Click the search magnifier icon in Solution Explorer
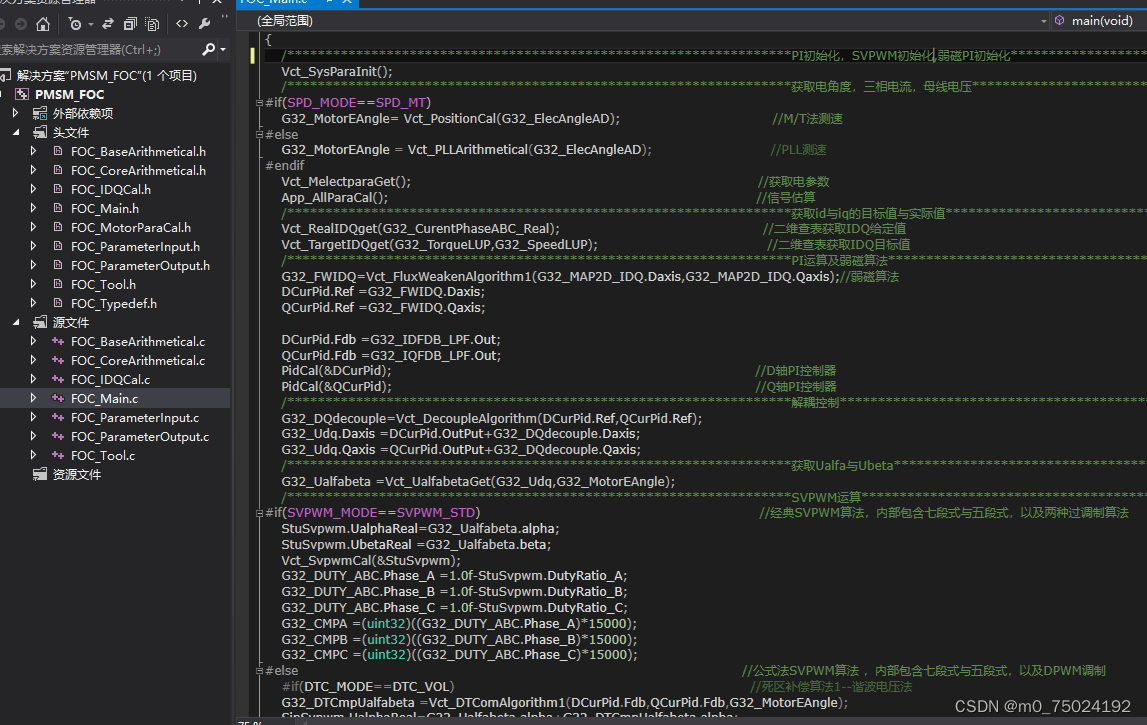1147x725 pixels. [x=208, y=49]
